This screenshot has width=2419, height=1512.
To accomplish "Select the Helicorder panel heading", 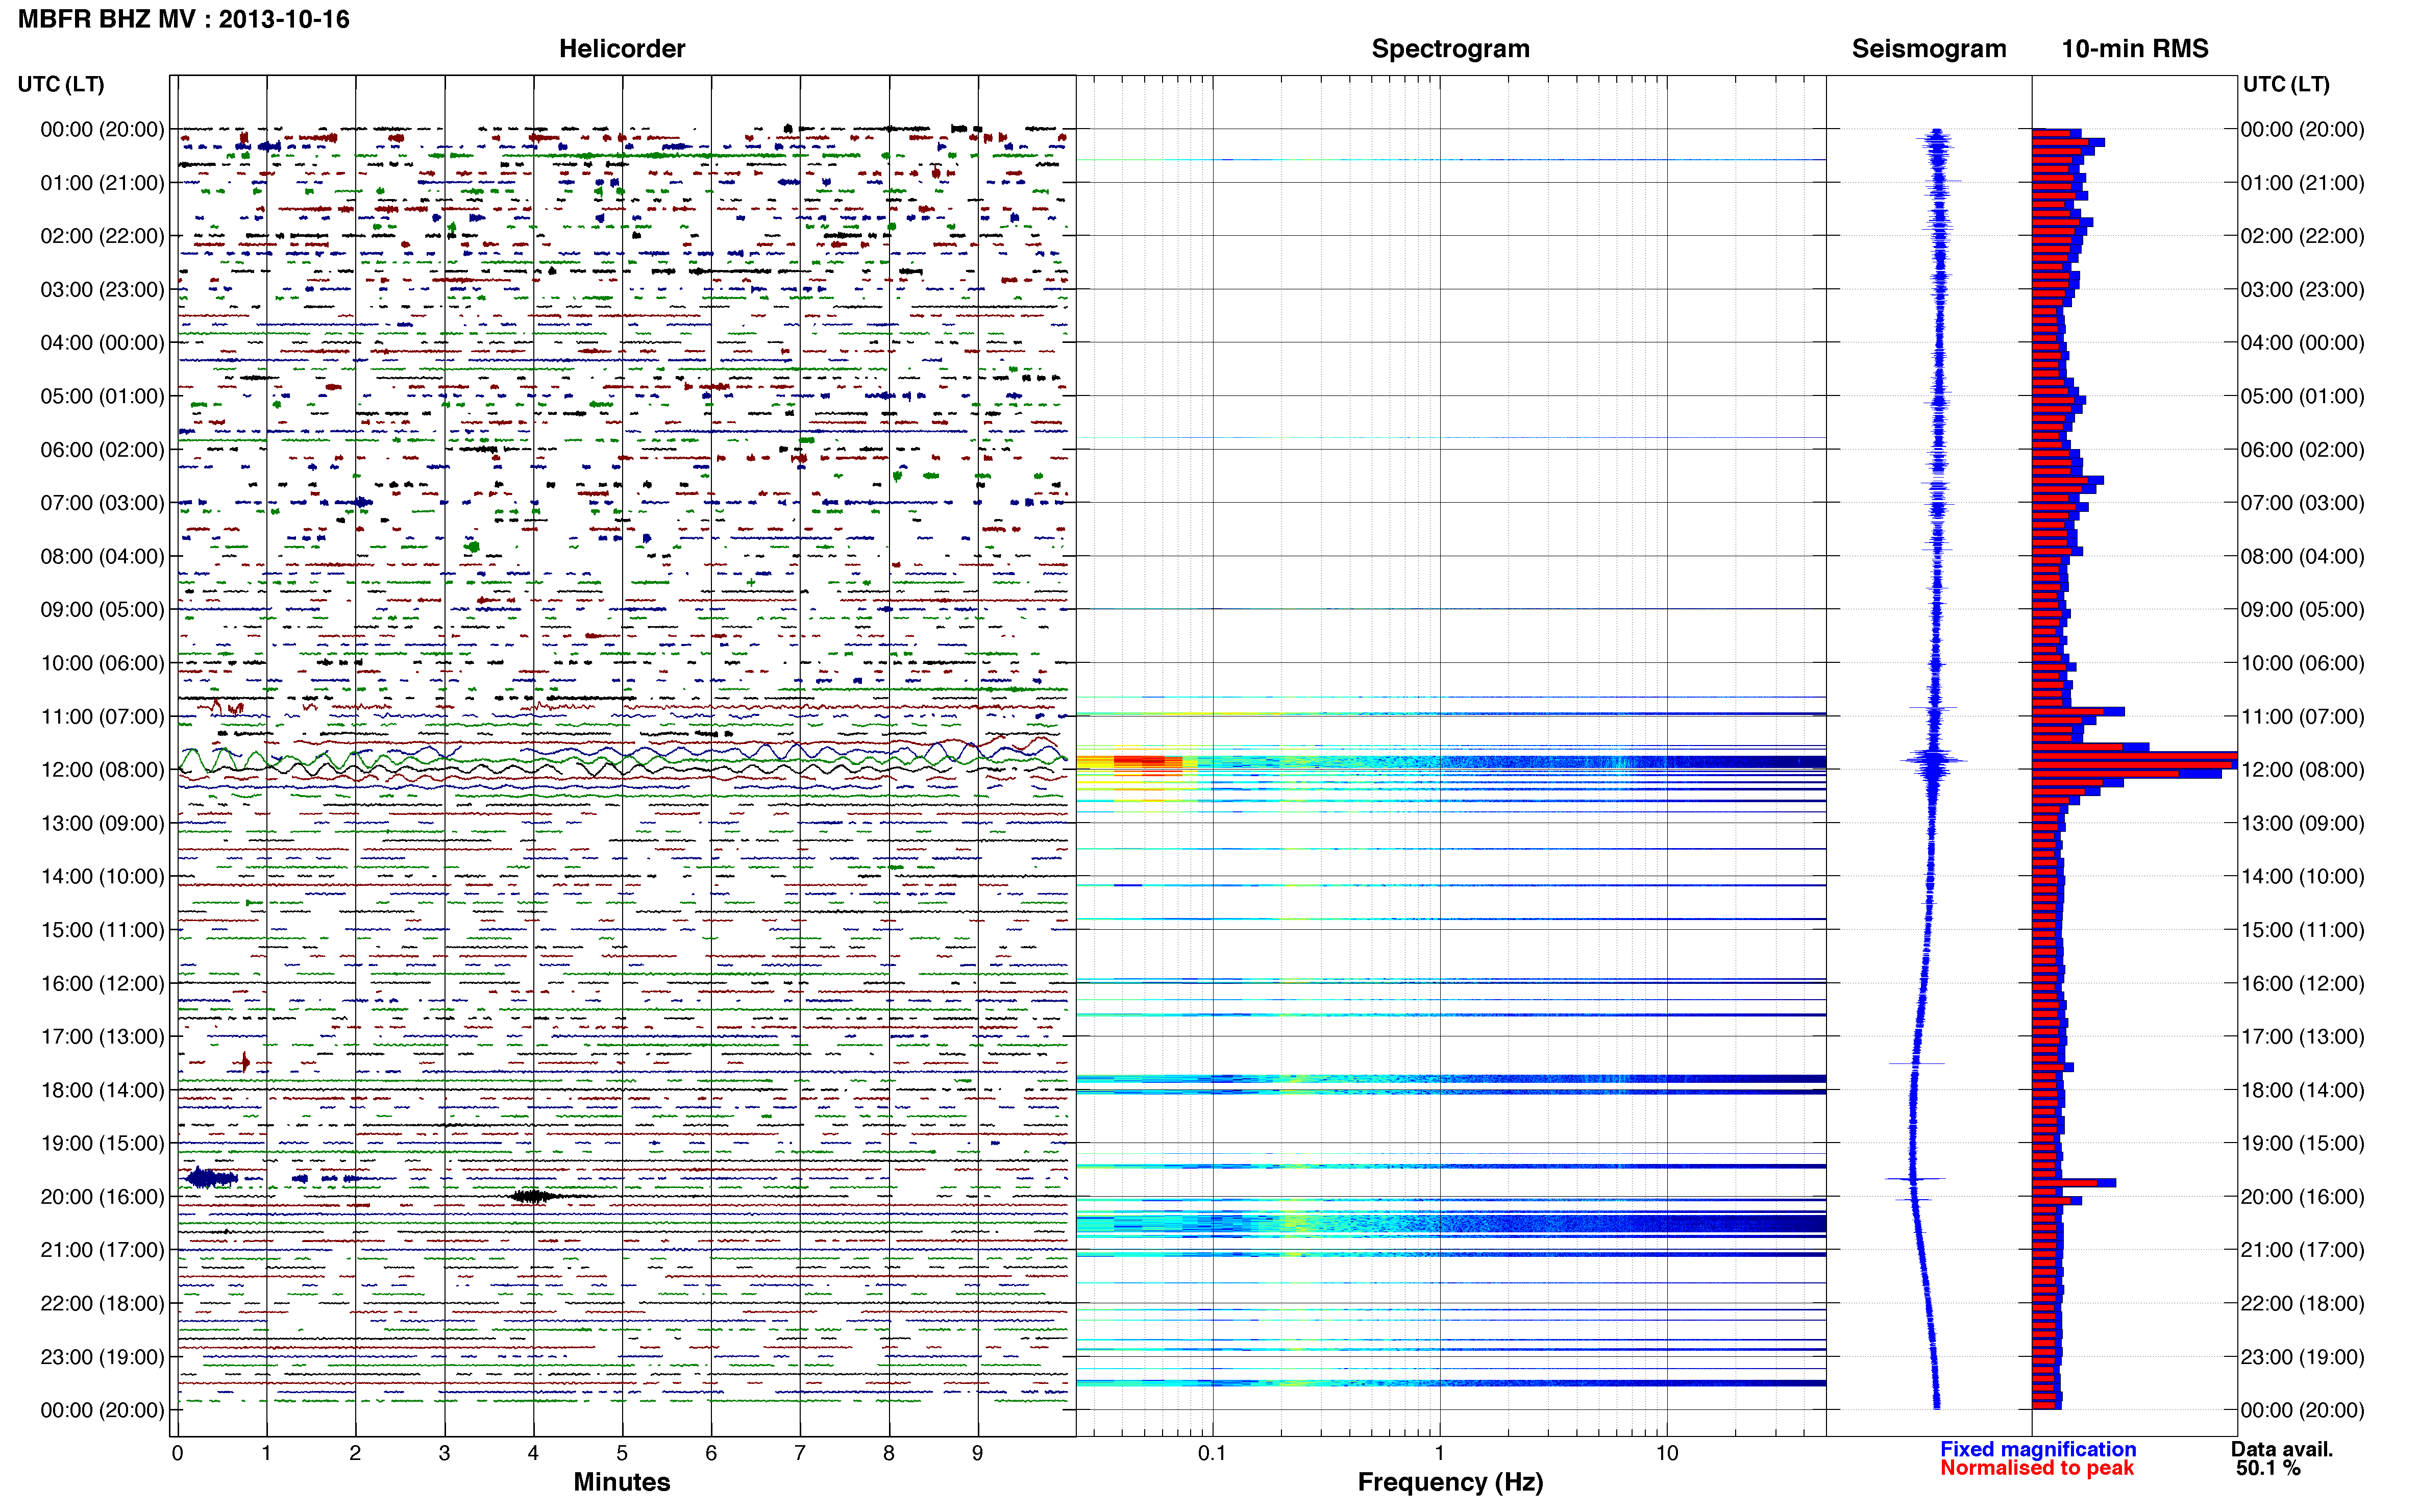I will [621, 49].
